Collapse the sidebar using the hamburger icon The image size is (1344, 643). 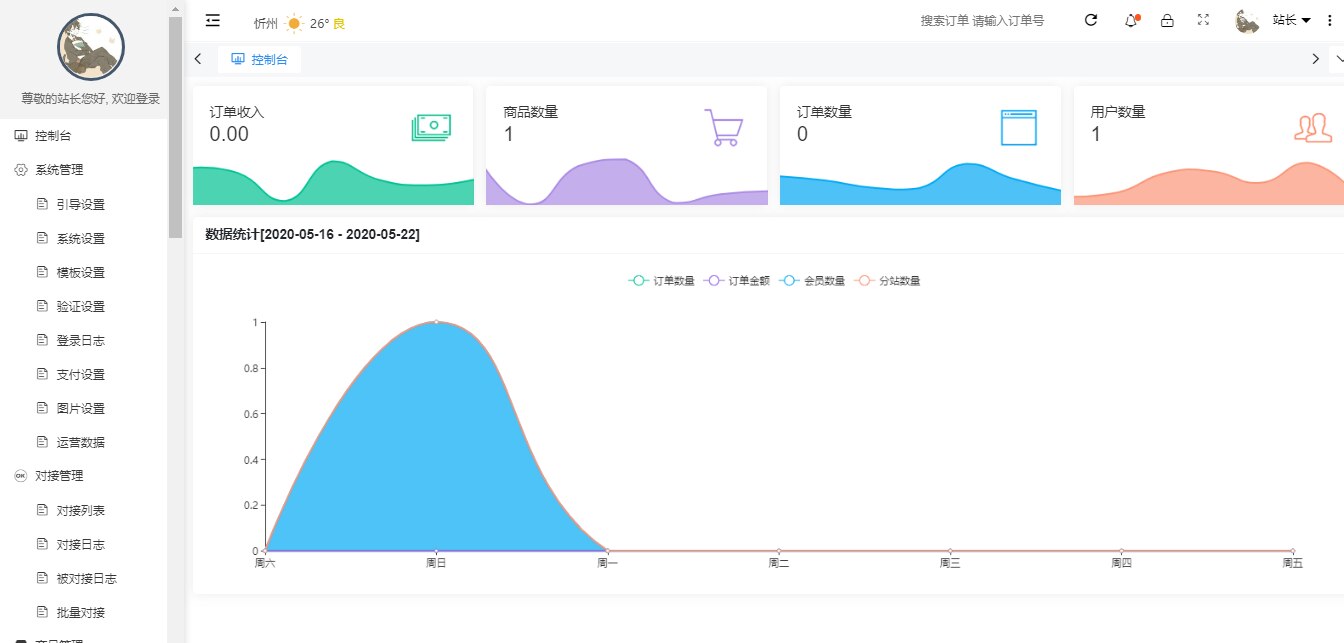pyautogui.click(x=212, y=19)
